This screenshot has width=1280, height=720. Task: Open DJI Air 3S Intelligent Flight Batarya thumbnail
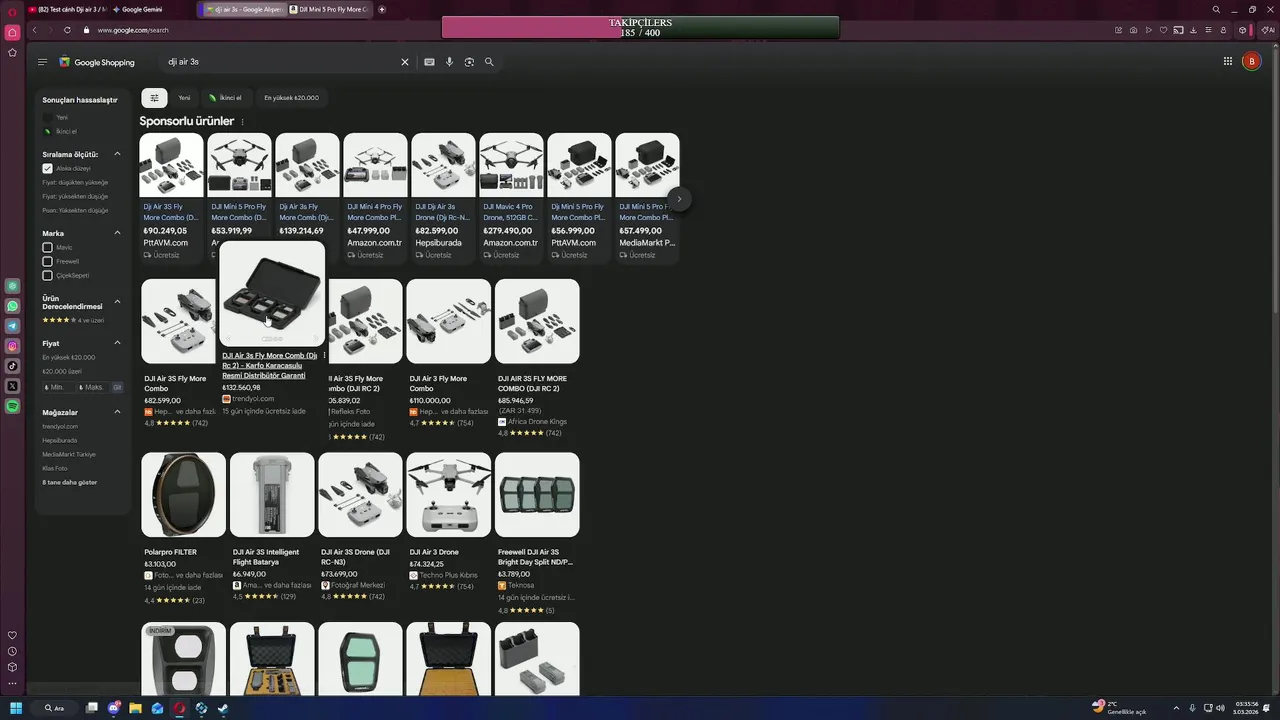(272, 495)
